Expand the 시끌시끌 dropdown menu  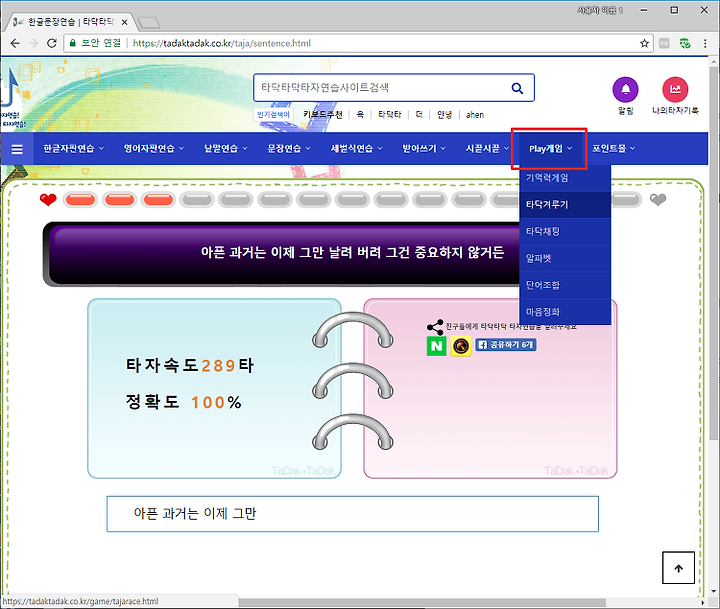[x=487, y=148]
